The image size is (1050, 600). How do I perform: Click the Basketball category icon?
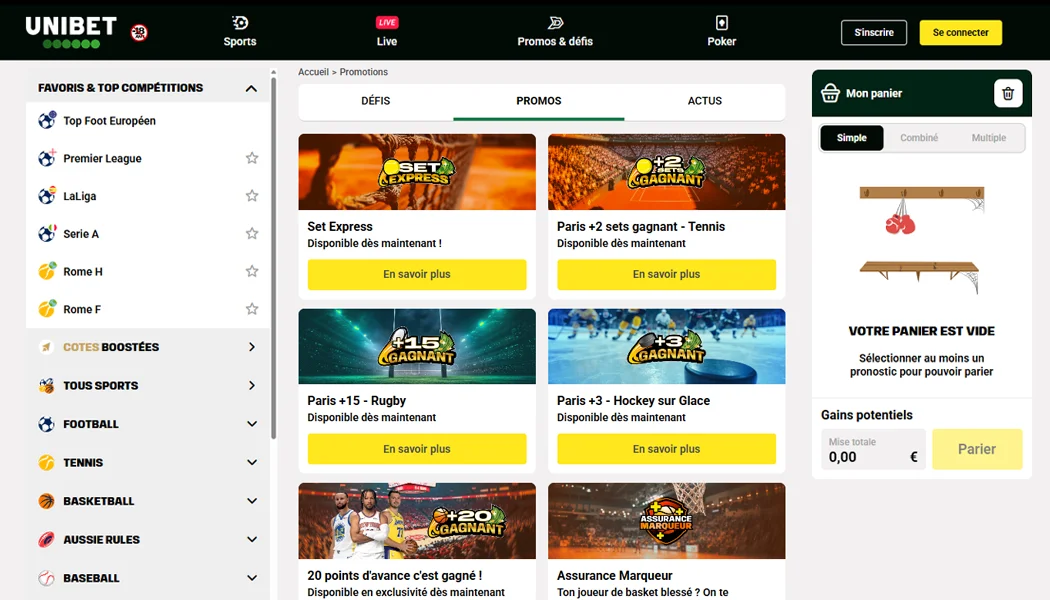46,501
